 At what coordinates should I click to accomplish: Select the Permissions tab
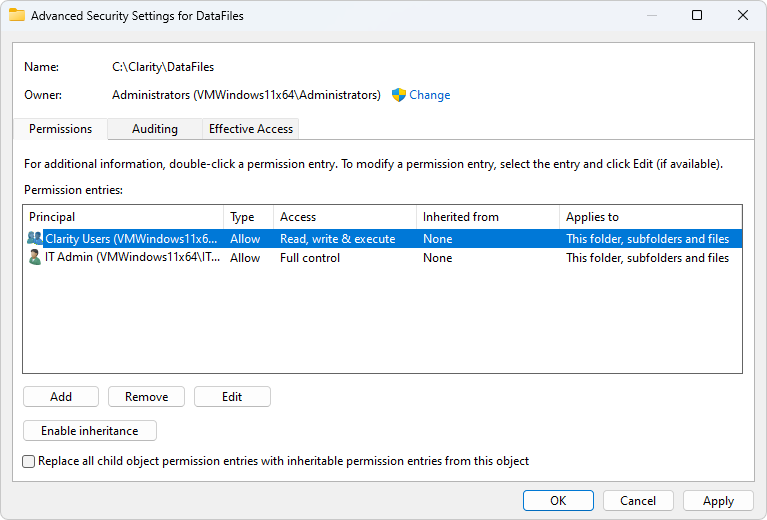click(60, 129)
